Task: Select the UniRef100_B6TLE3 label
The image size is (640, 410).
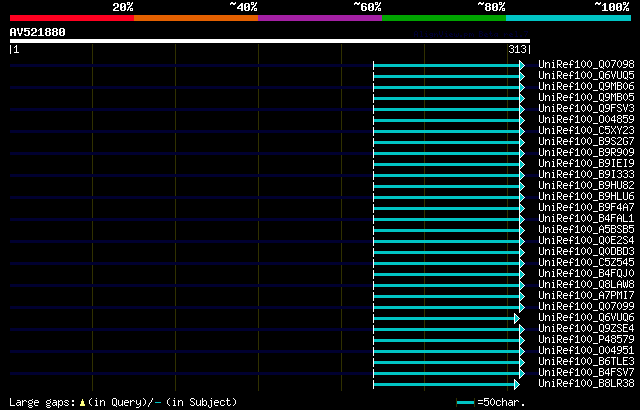Action: point(586,362)
